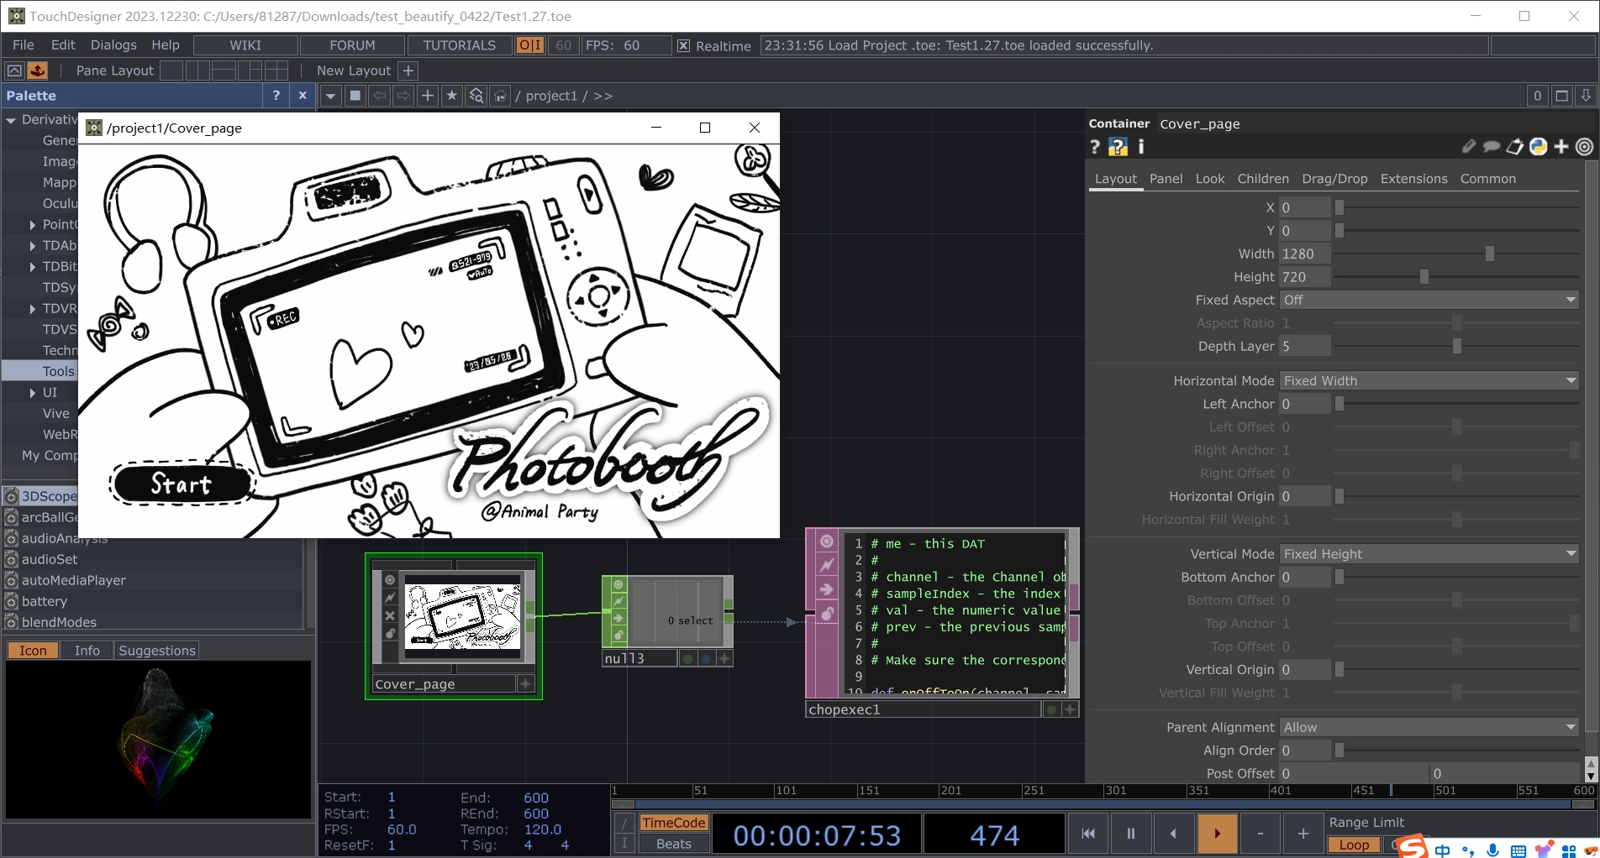The image size is (1600, 858).
Task: Open the Horizontal Mode dropdown
Action: pos(1429,381)
